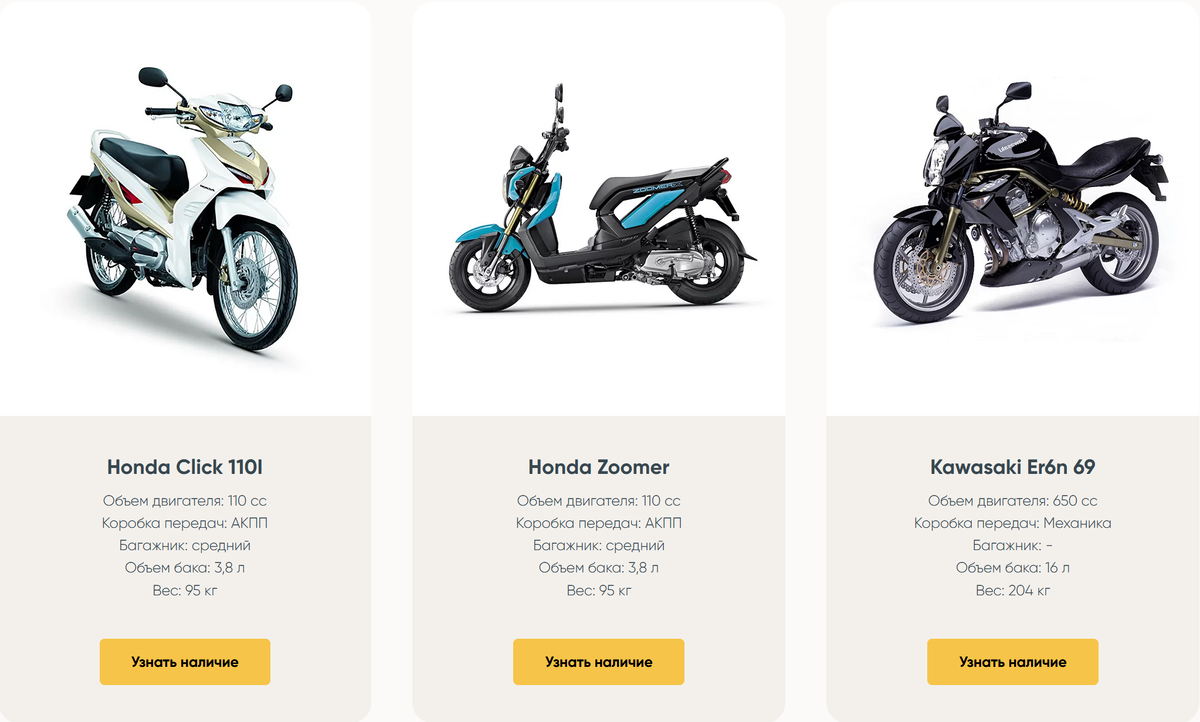Click 'Объем двигателя: 110 сс' on Honda Zoomer card

(599, 501)
